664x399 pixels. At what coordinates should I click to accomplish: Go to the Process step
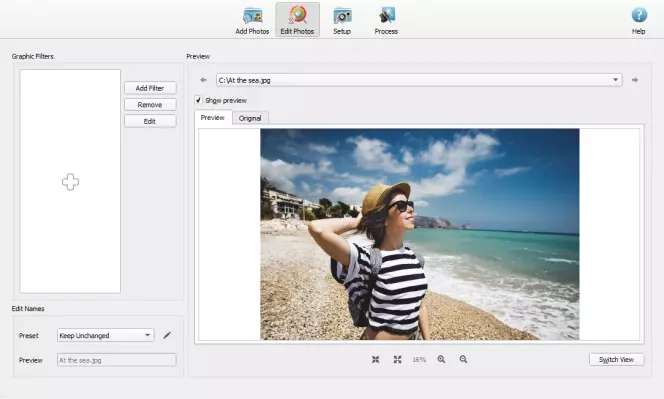tap(386, 20)
